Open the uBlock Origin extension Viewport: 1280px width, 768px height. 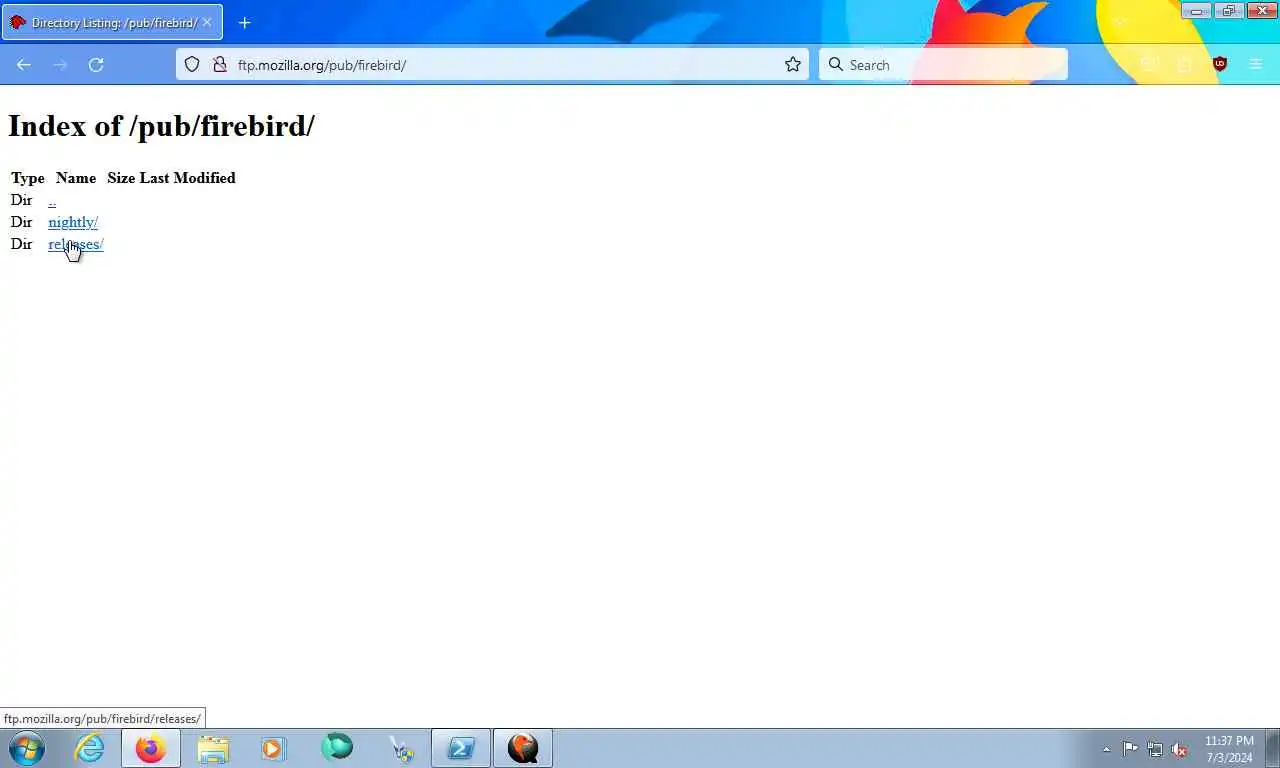1219,64
